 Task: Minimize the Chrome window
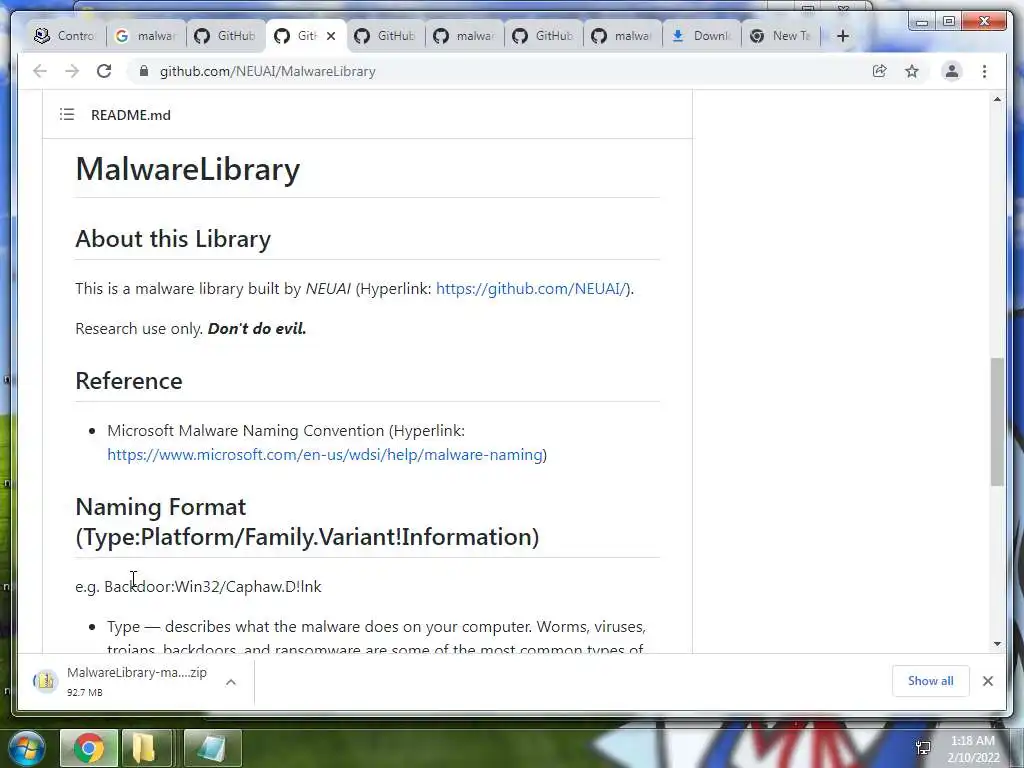[x=921, y=22]
